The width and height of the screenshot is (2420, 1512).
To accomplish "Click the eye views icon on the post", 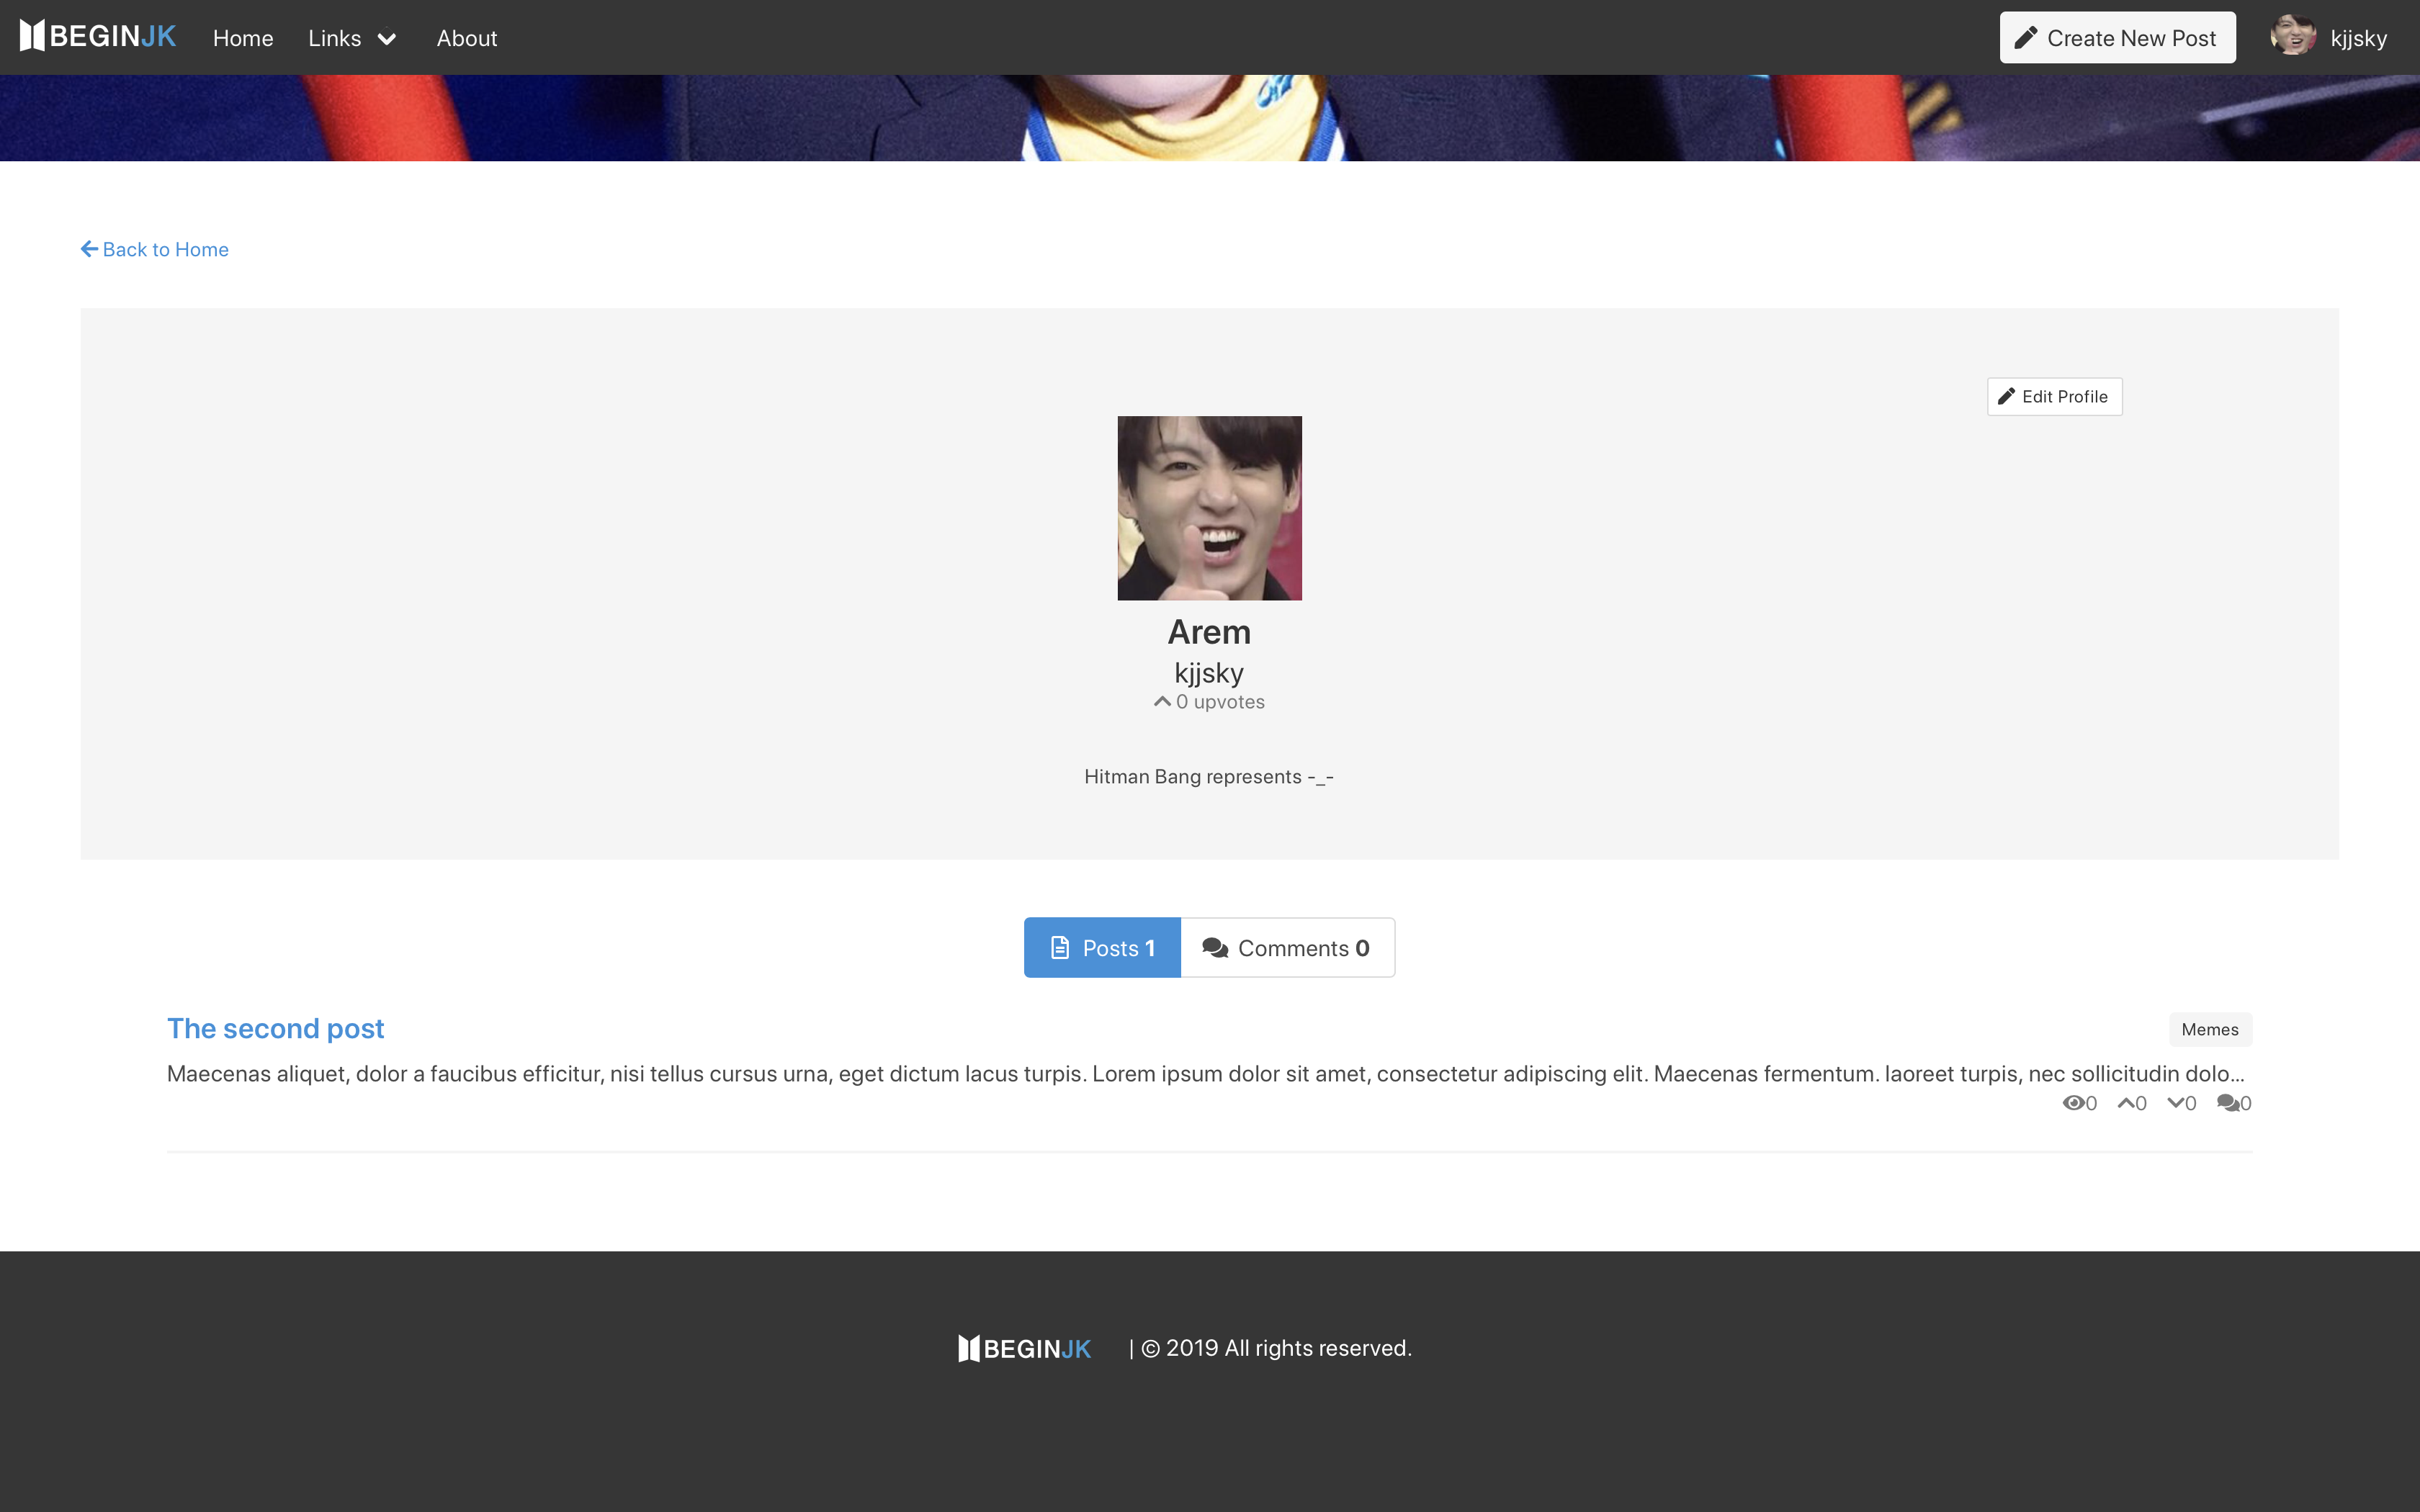I will click(2073, 1103).
